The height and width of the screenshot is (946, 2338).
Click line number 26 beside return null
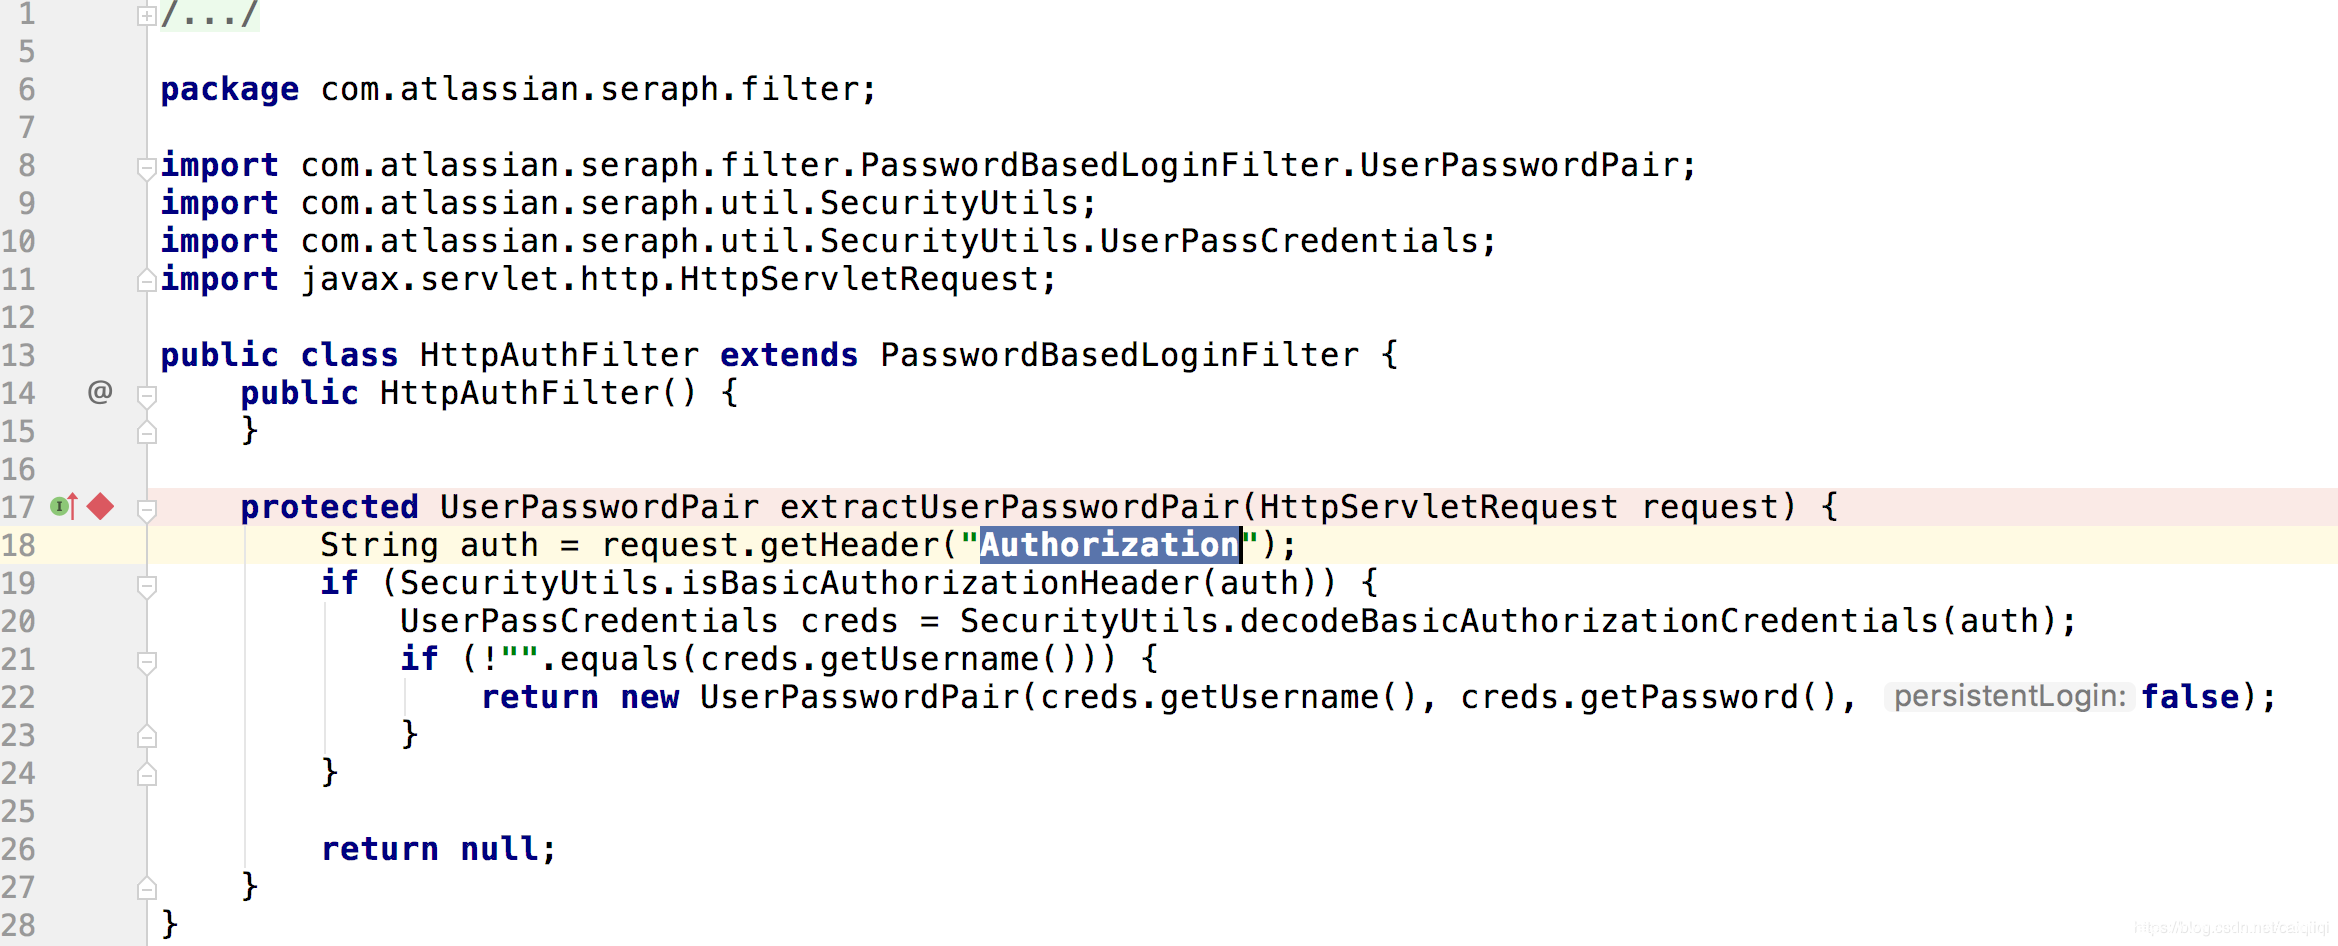click(19, 849)
